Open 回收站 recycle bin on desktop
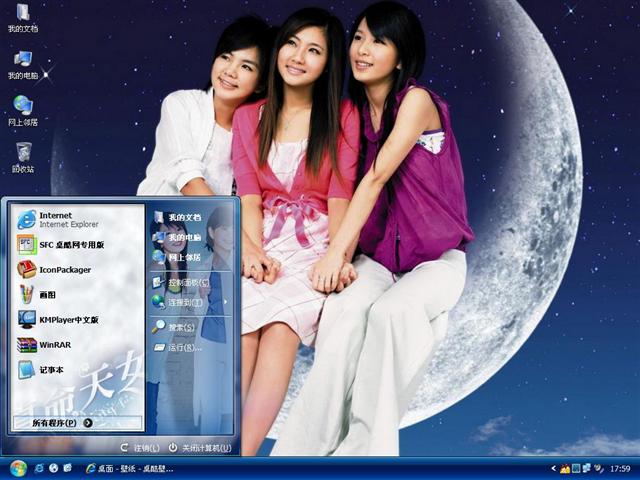Viewport: 640px width, 480px height. tap(23, 158)
